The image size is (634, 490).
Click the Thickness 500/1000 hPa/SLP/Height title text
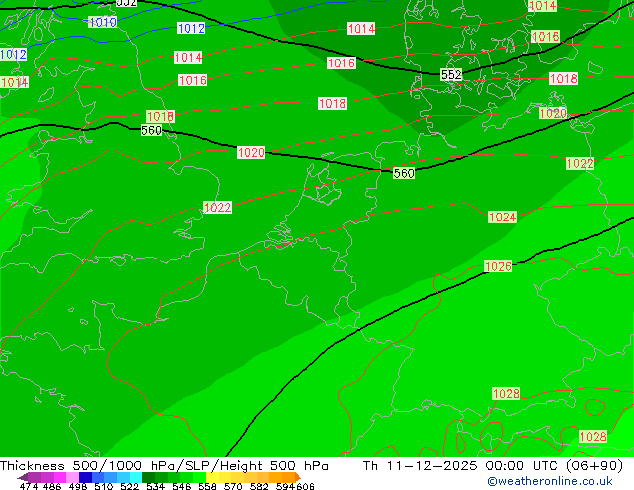[x=164, y=466]
